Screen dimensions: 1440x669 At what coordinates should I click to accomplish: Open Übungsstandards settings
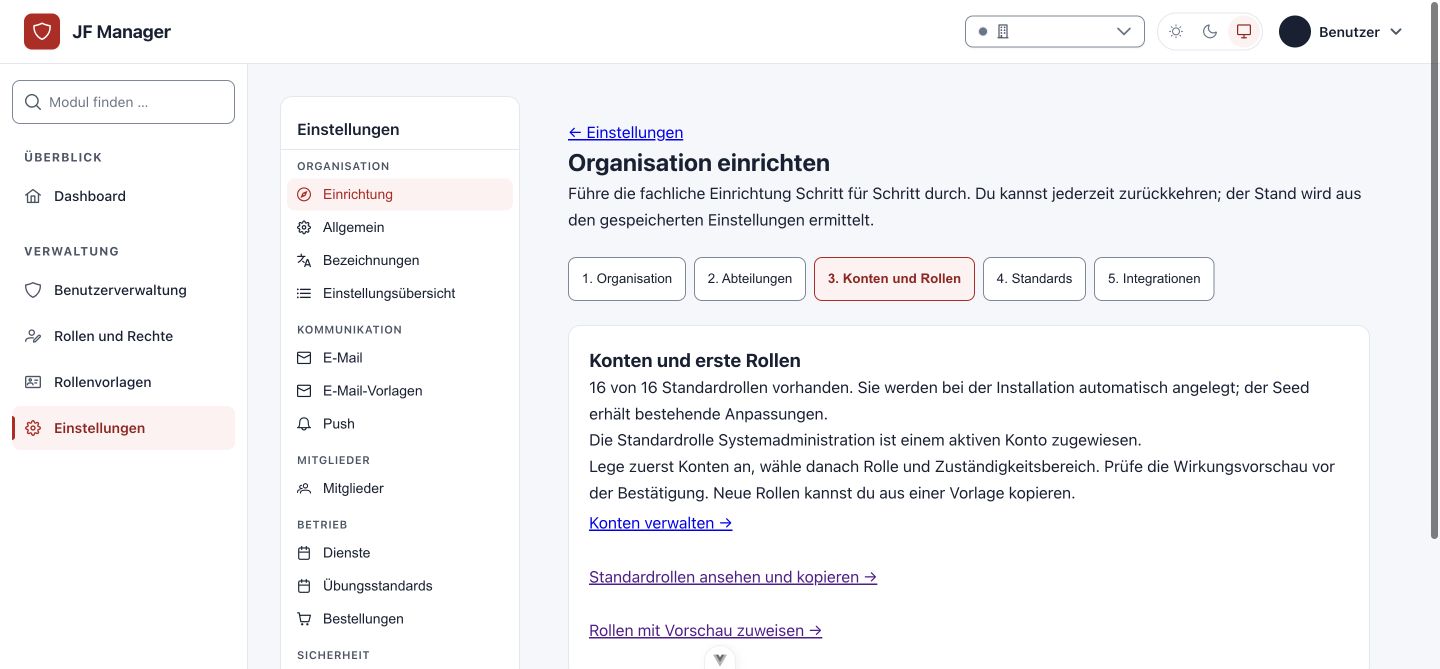pyautogui.click(x=400, y=585)
